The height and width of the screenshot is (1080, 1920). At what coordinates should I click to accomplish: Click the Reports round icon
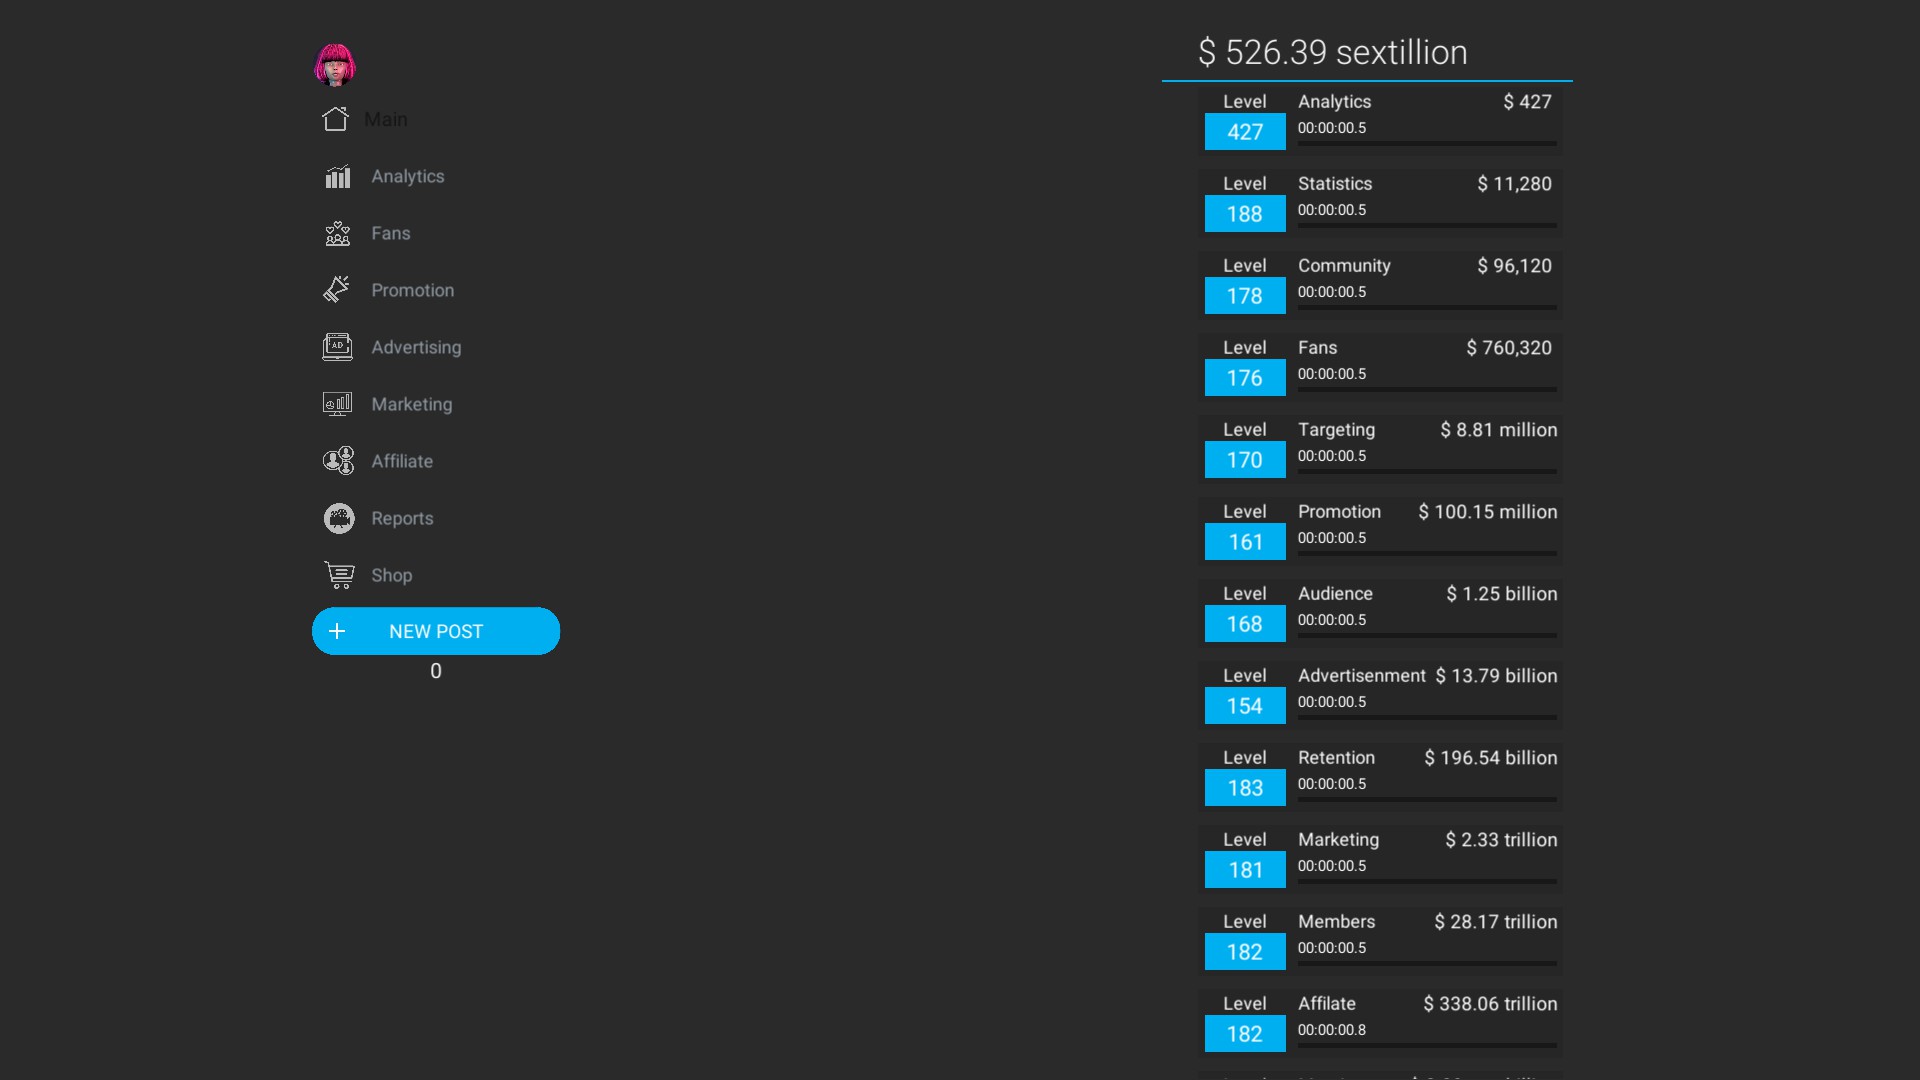coord(339,518)
